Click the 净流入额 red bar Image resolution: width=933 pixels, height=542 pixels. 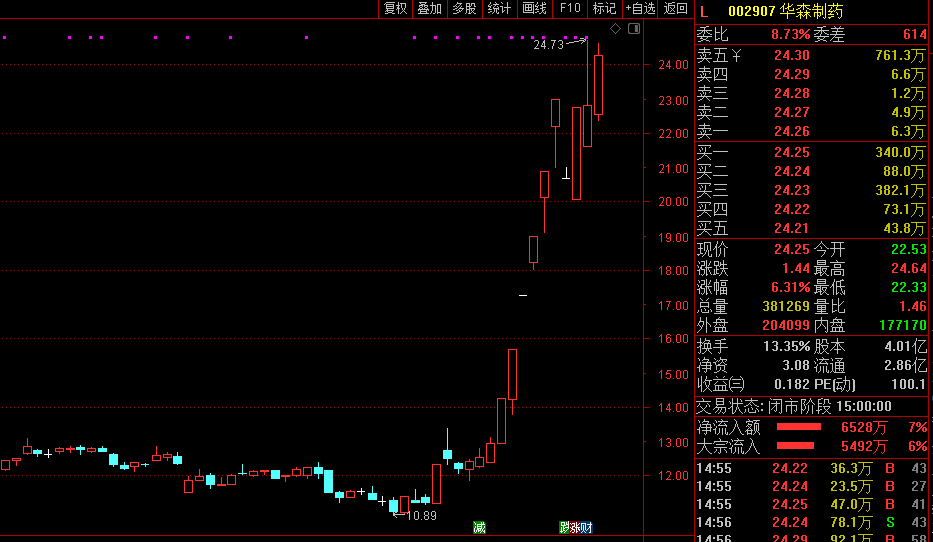point(799,427)
